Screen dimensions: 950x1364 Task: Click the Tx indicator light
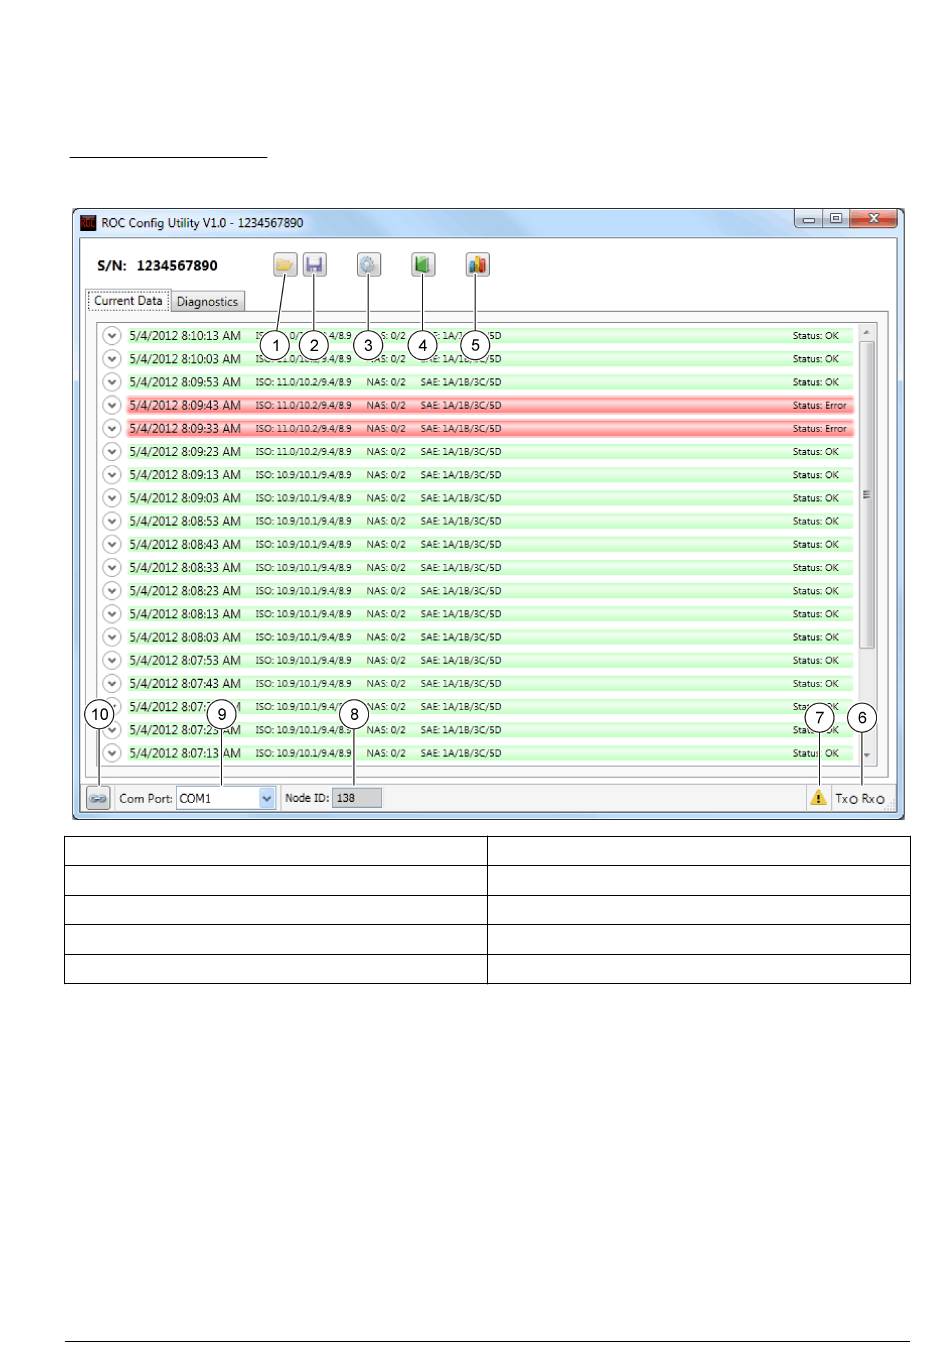[853, 800]
